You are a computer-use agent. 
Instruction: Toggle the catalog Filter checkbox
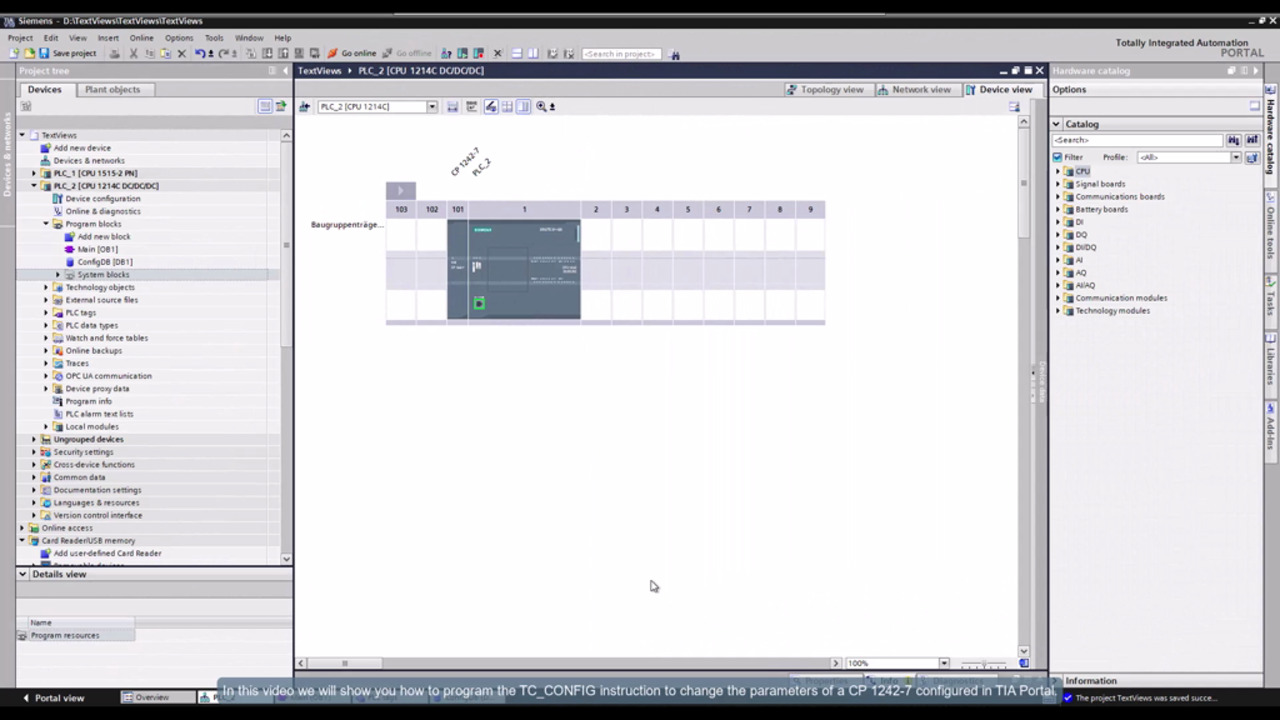[1058, 157]
